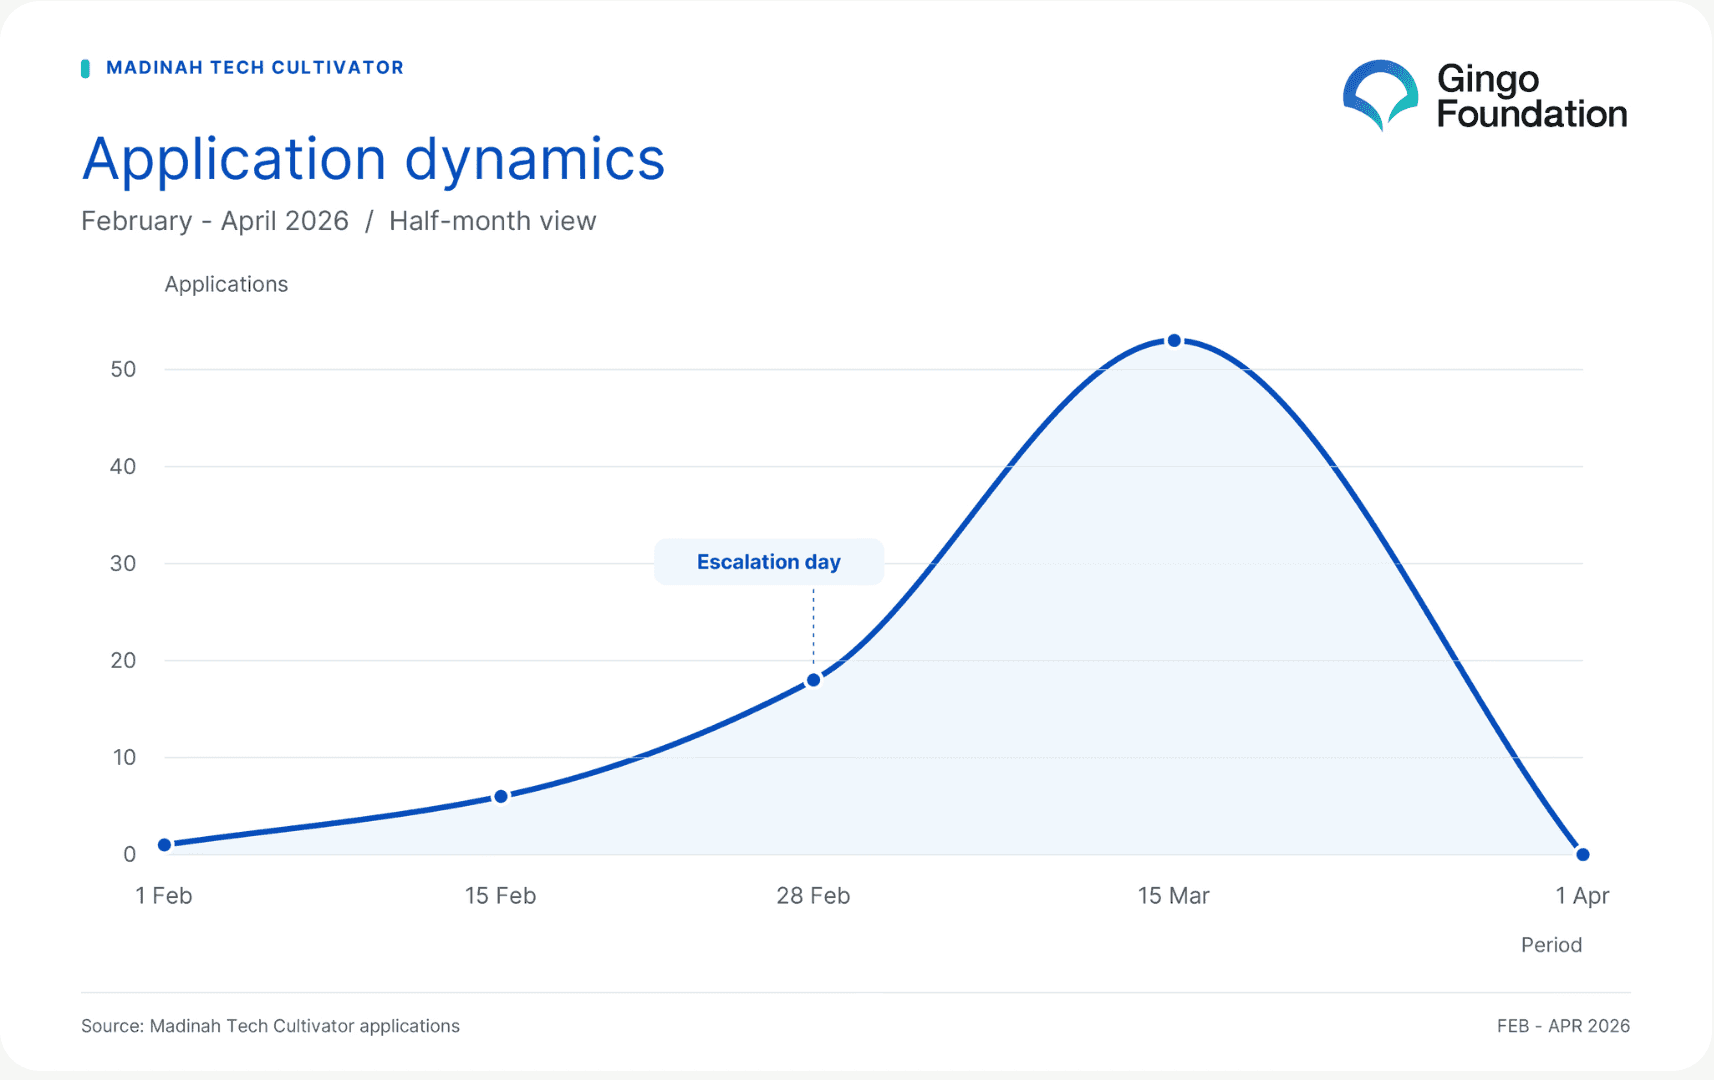This screenshot has height=1080, width=1714.
Task: Click the '15 Feb' x-axis label
Action: [500, 896]
